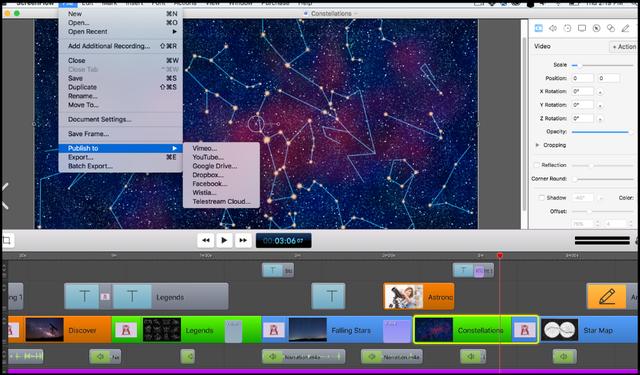The image size is (640, 375).
Task: Start playback with the Play button
Action: (224, 240)
